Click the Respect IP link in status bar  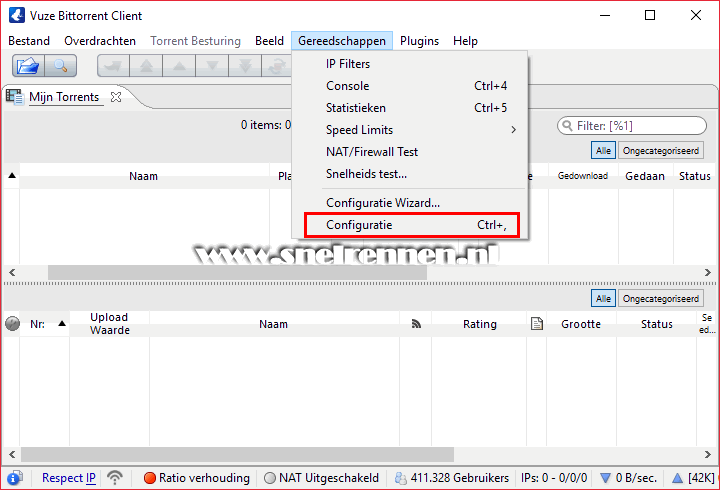point(69,478)
